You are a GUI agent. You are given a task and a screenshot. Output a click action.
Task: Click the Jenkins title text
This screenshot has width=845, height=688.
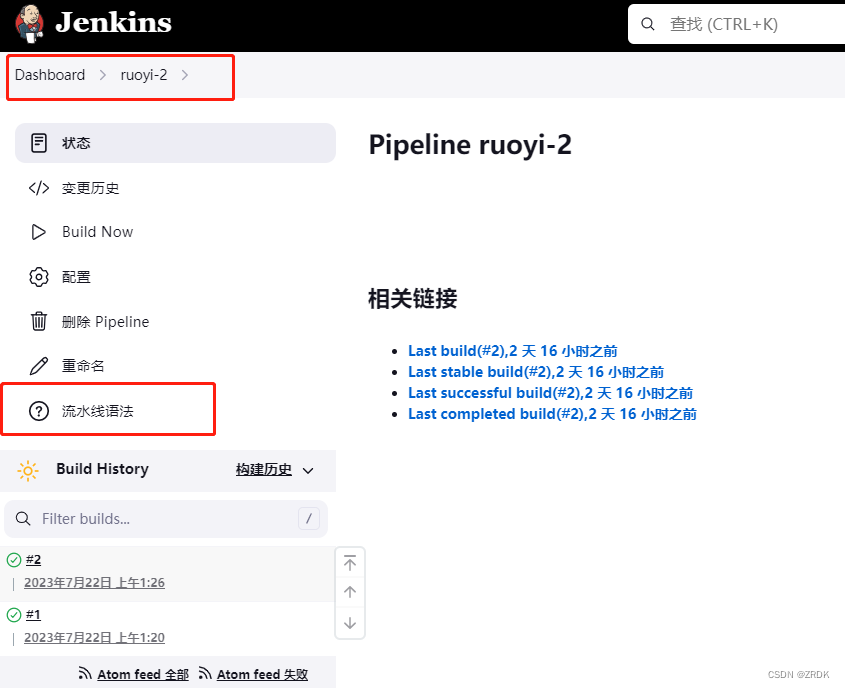pos(113,23)
